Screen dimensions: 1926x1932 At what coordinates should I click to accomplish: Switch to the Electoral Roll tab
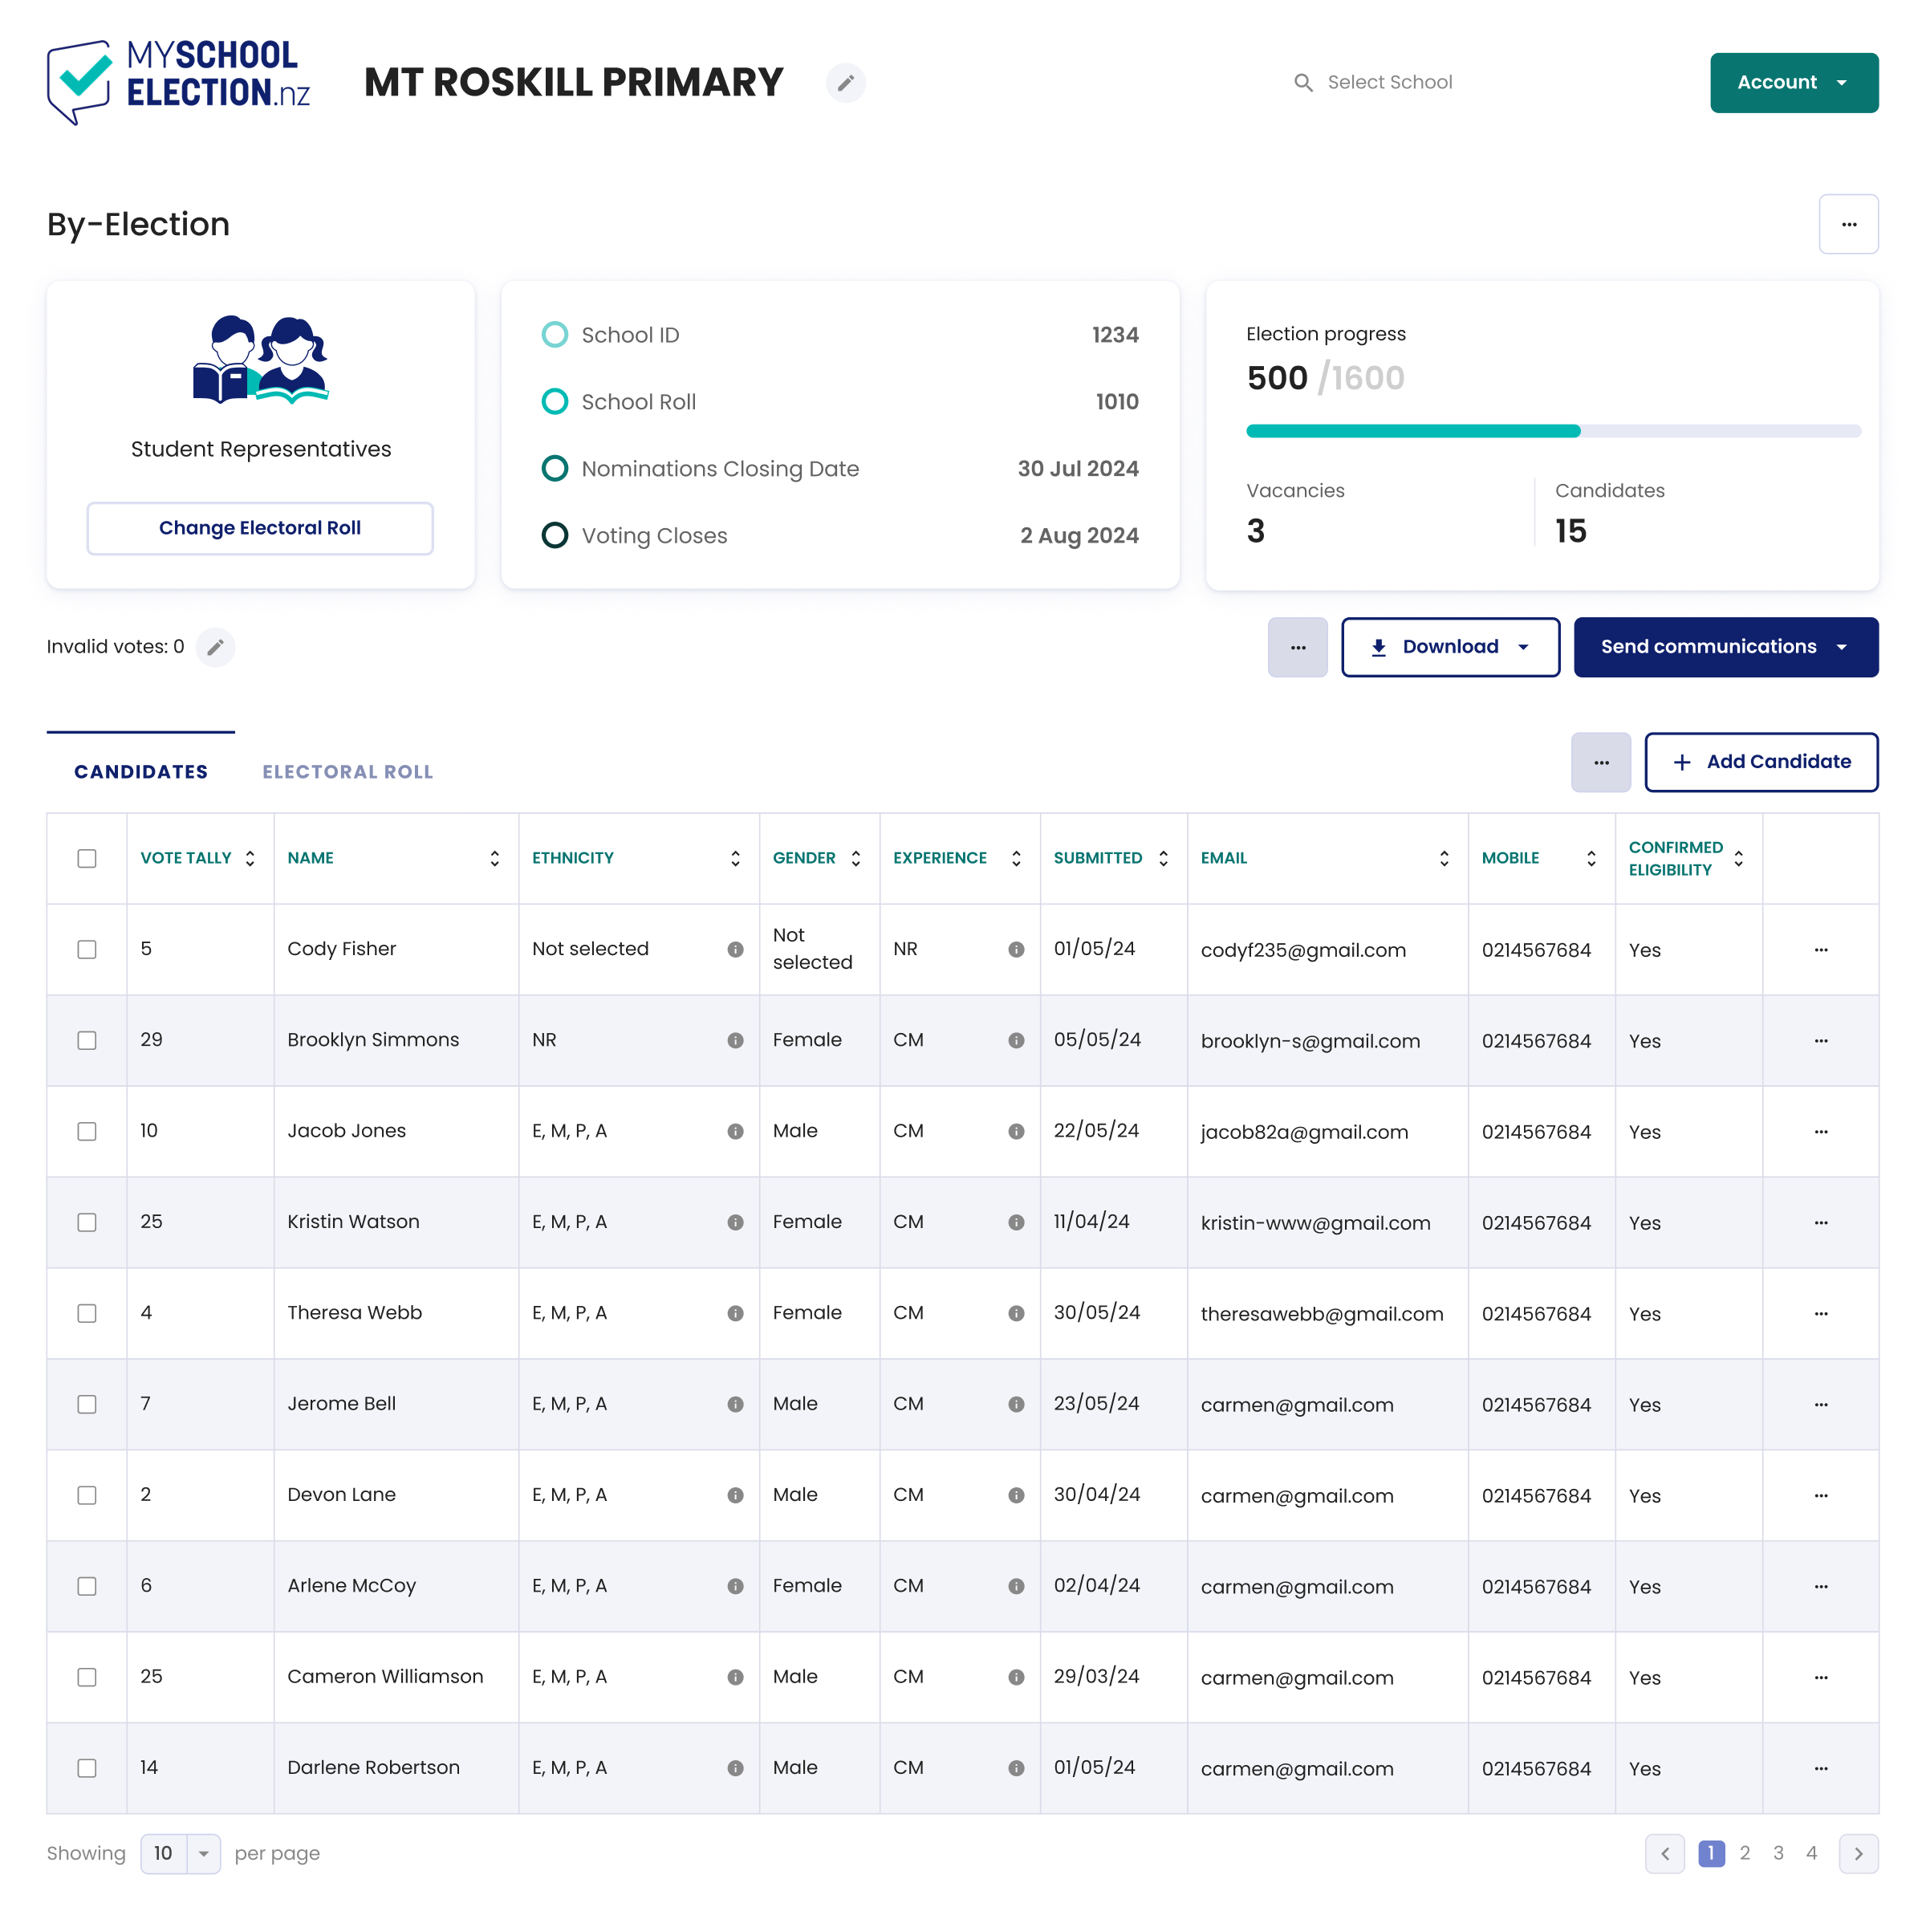point(347,772)
